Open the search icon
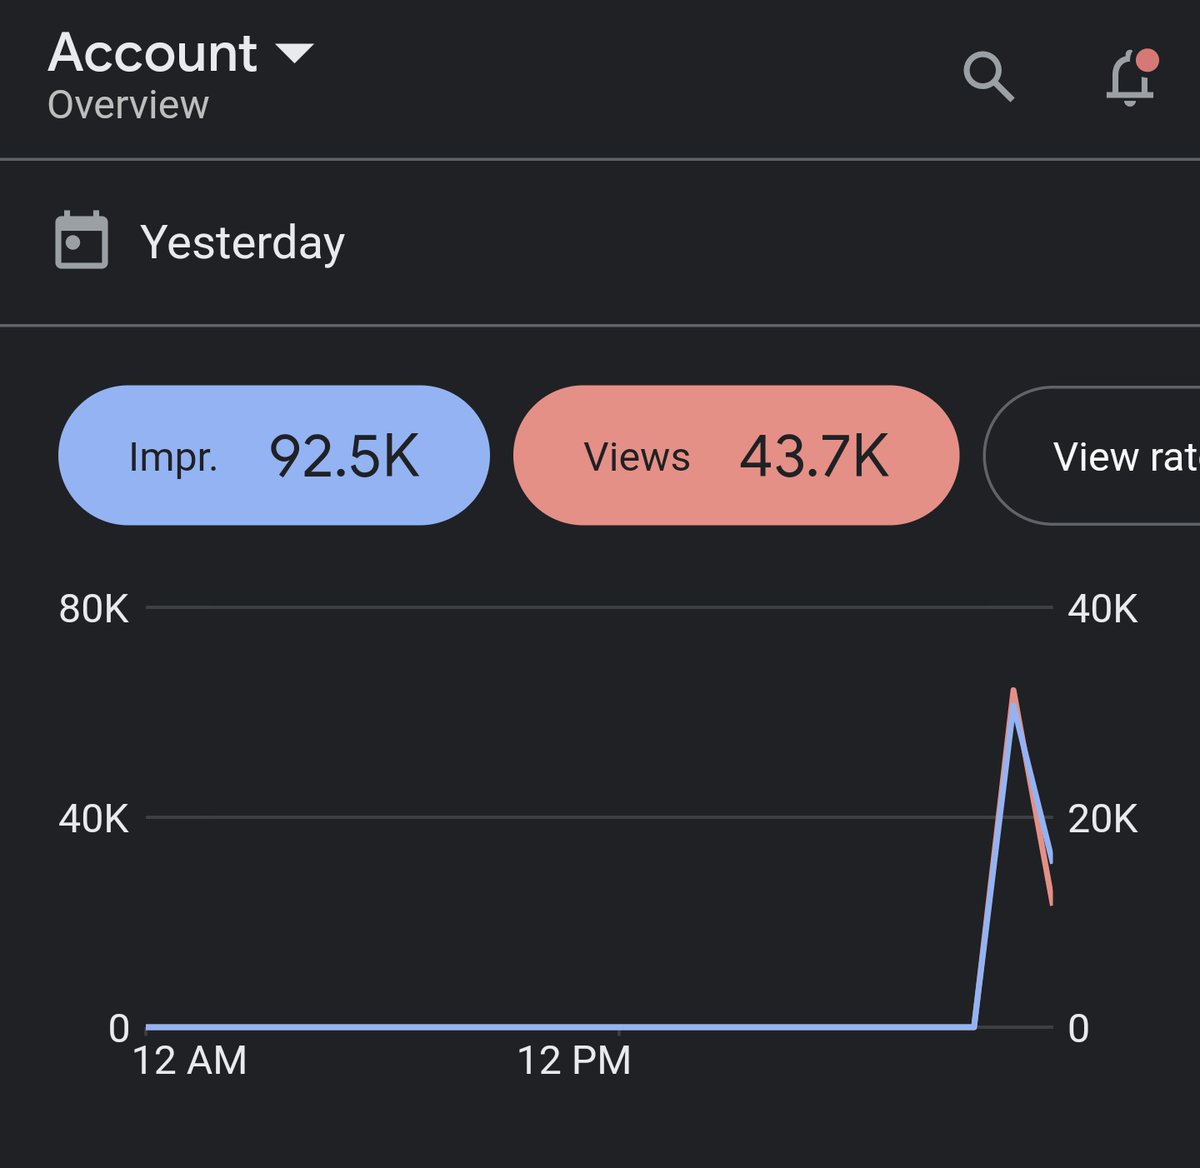The height and width of the screenshot is (1168, 1200). pos(988,77)
